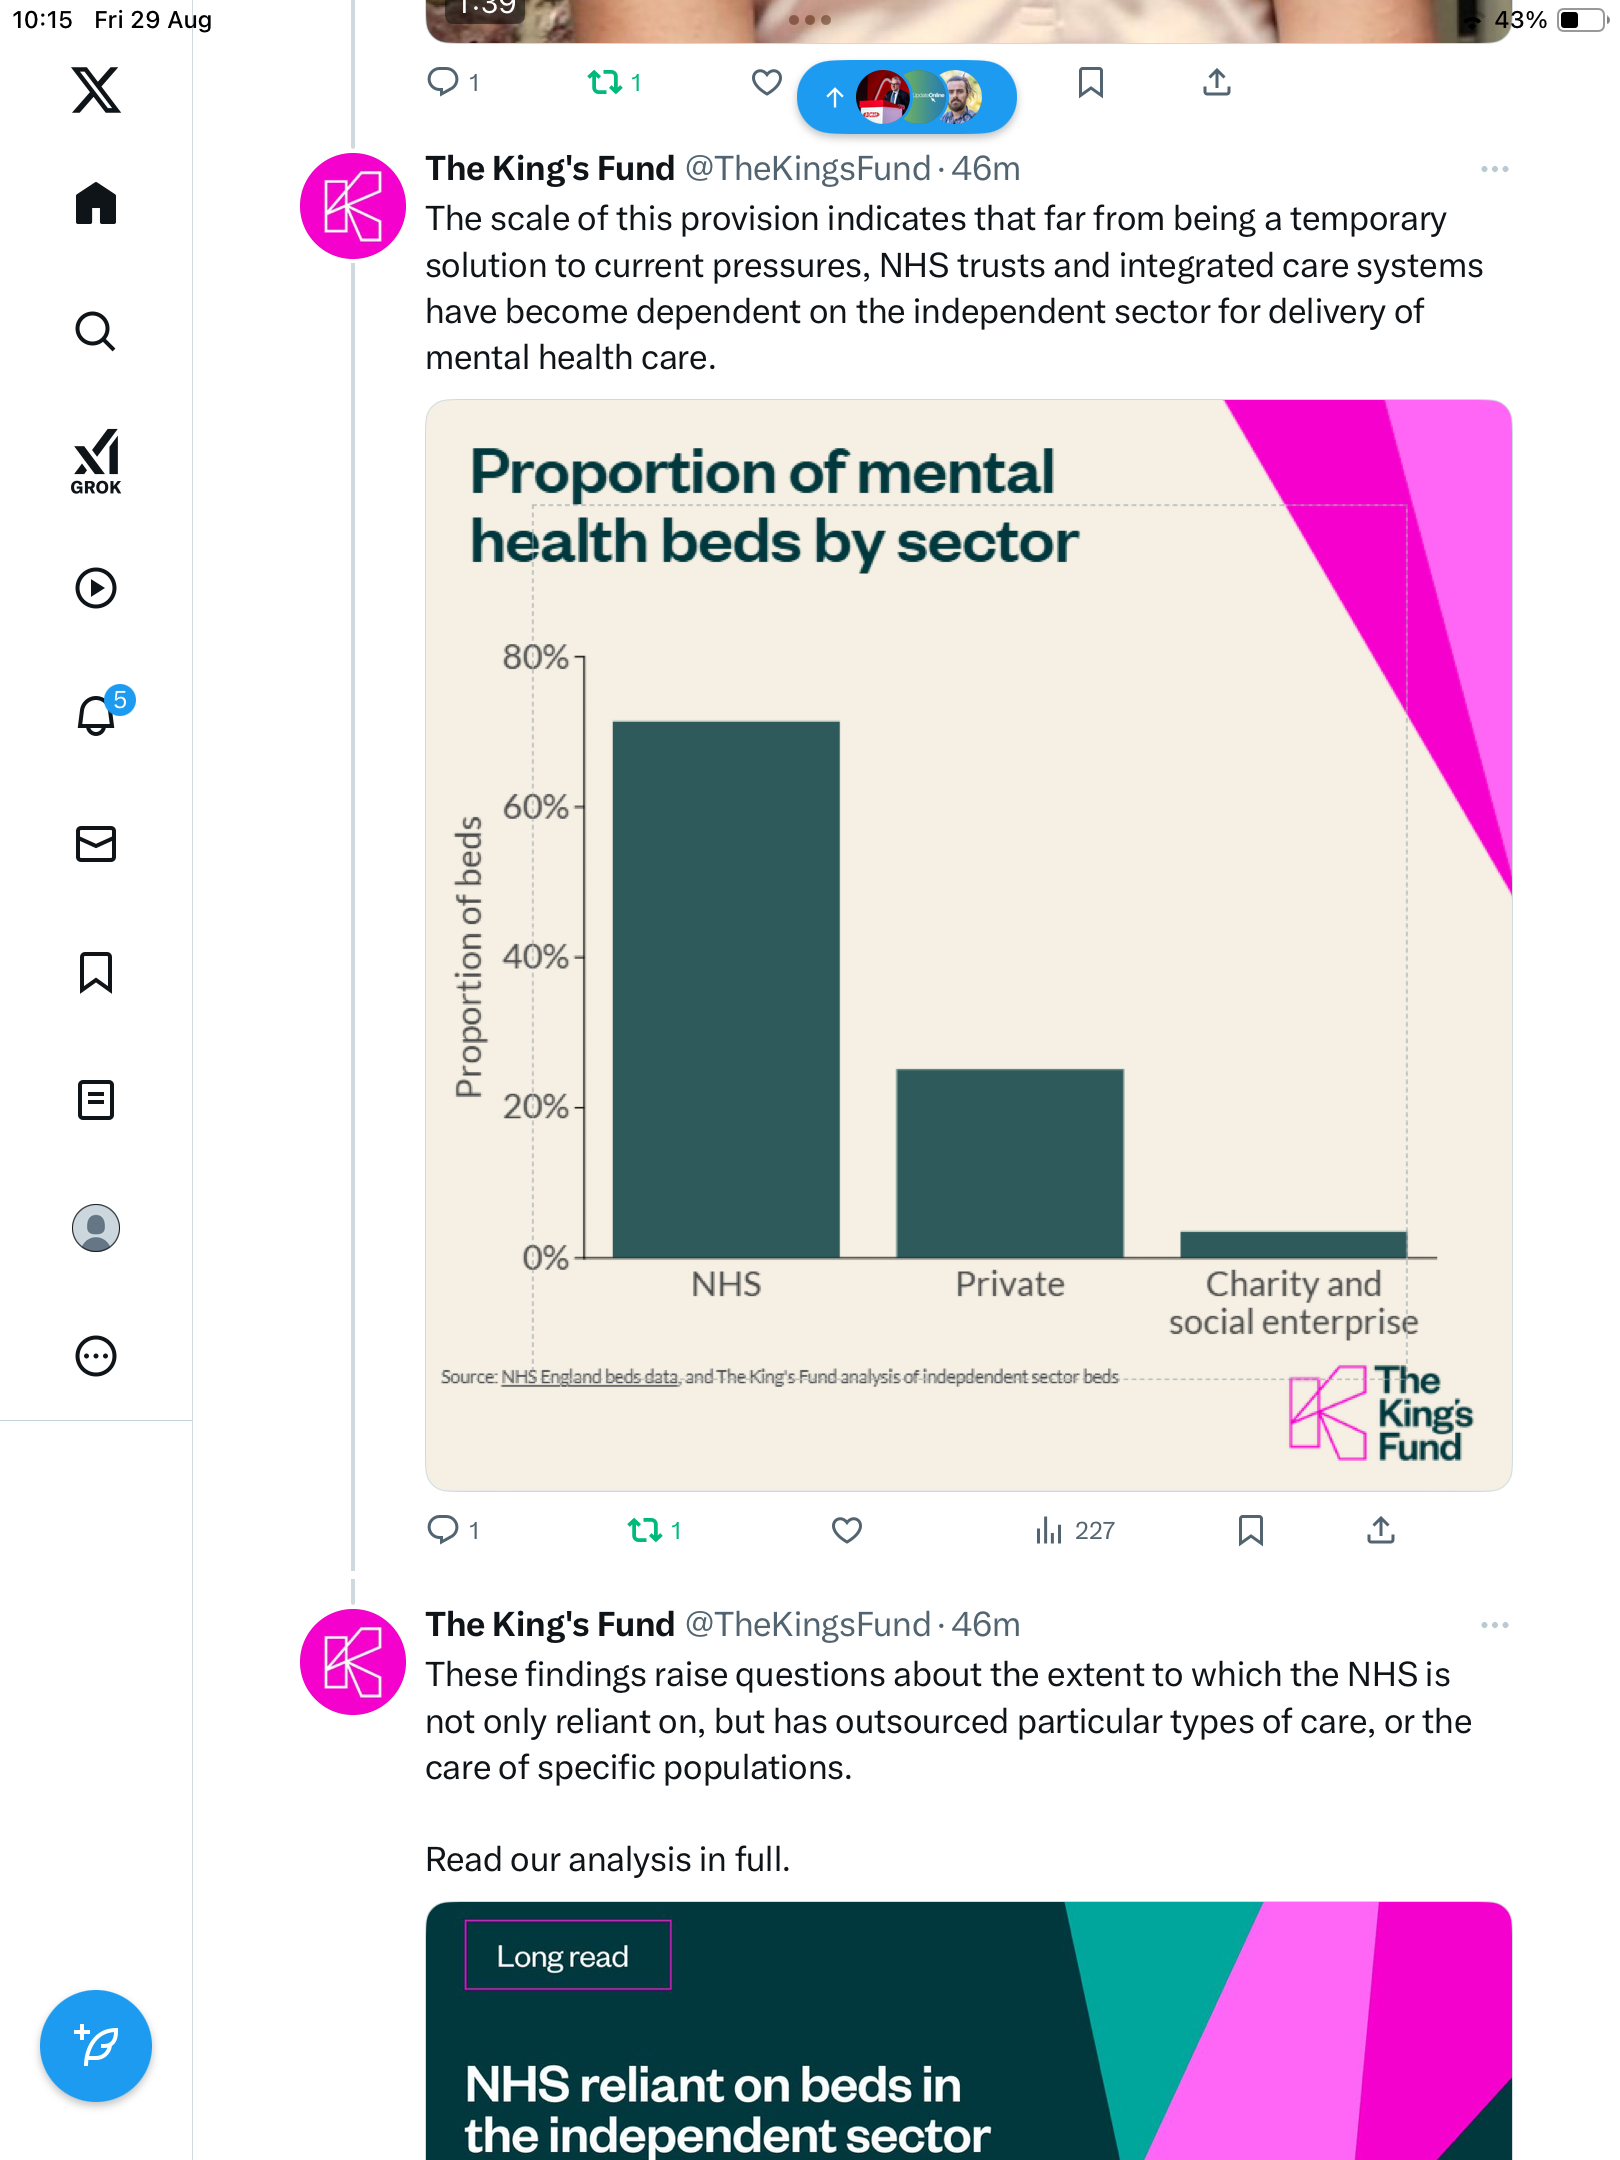Image resolution: width=1620 pixels, height=2160 pixels.
Task: Open the Lists icon in sidebar
Action: [x=96, y=1100]
